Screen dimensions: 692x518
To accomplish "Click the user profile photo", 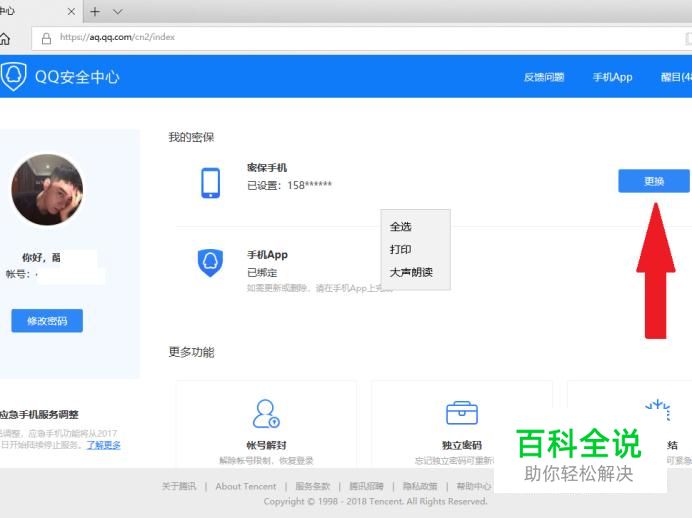I will click(47, 189).
